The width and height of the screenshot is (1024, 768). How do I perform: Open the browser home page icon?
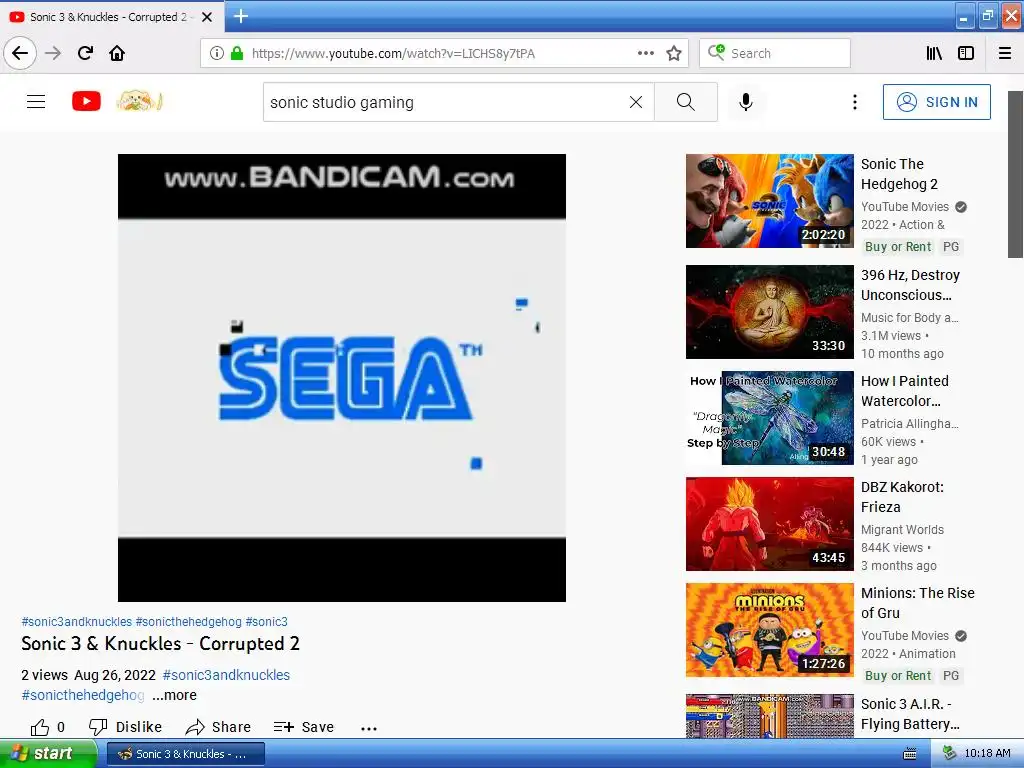(117, 53)
